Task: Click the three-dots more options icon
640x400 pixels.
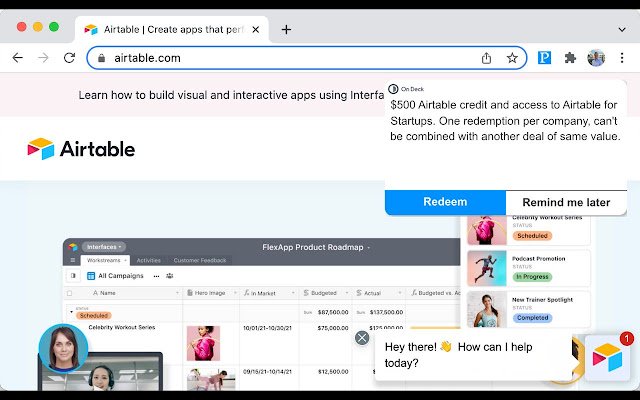Action: [156, 276]
